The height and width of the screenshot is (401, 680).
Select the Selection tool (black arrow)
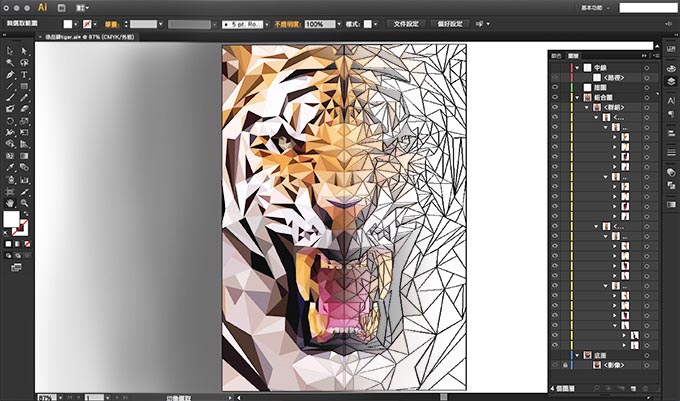coord(10,51)
